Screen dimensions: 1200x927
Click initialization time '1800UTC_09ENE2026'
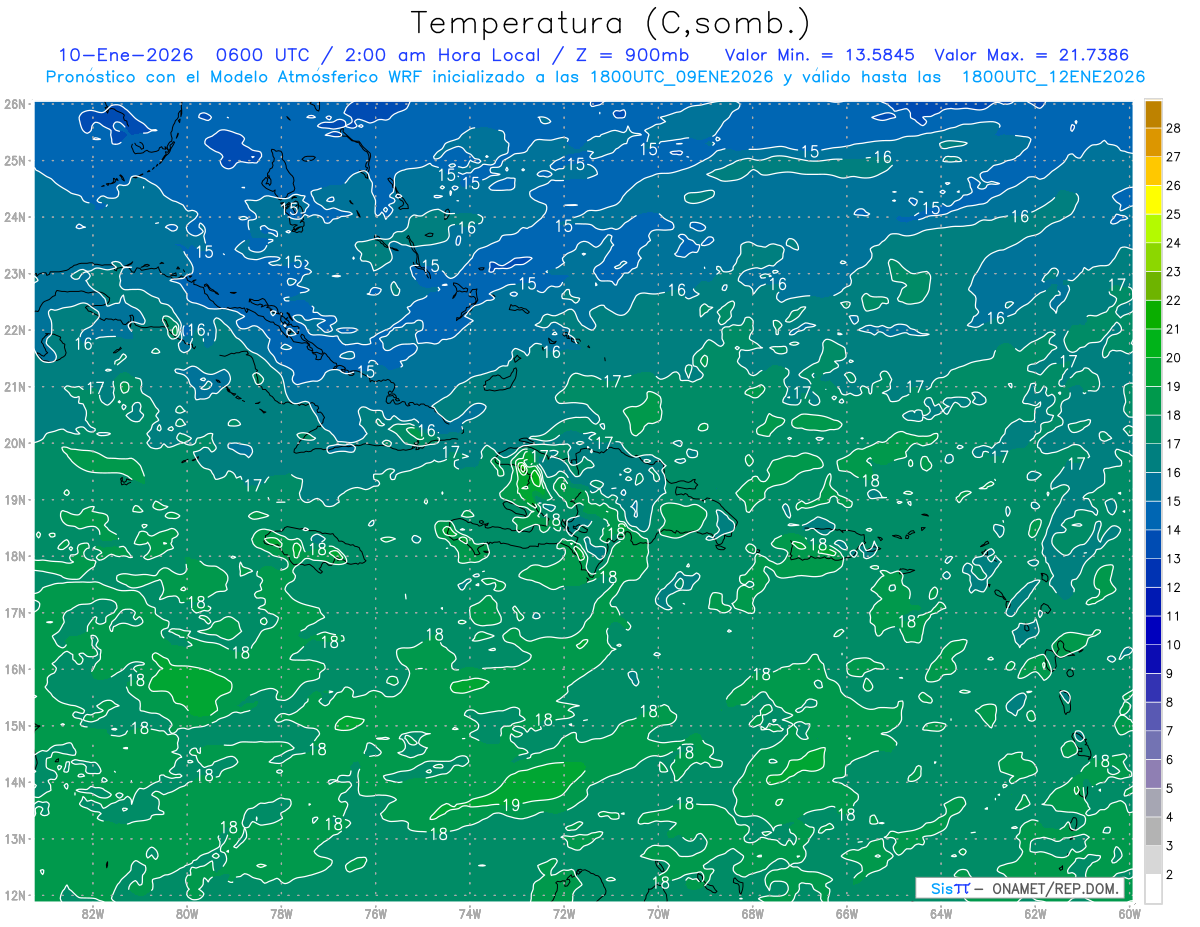684,77
